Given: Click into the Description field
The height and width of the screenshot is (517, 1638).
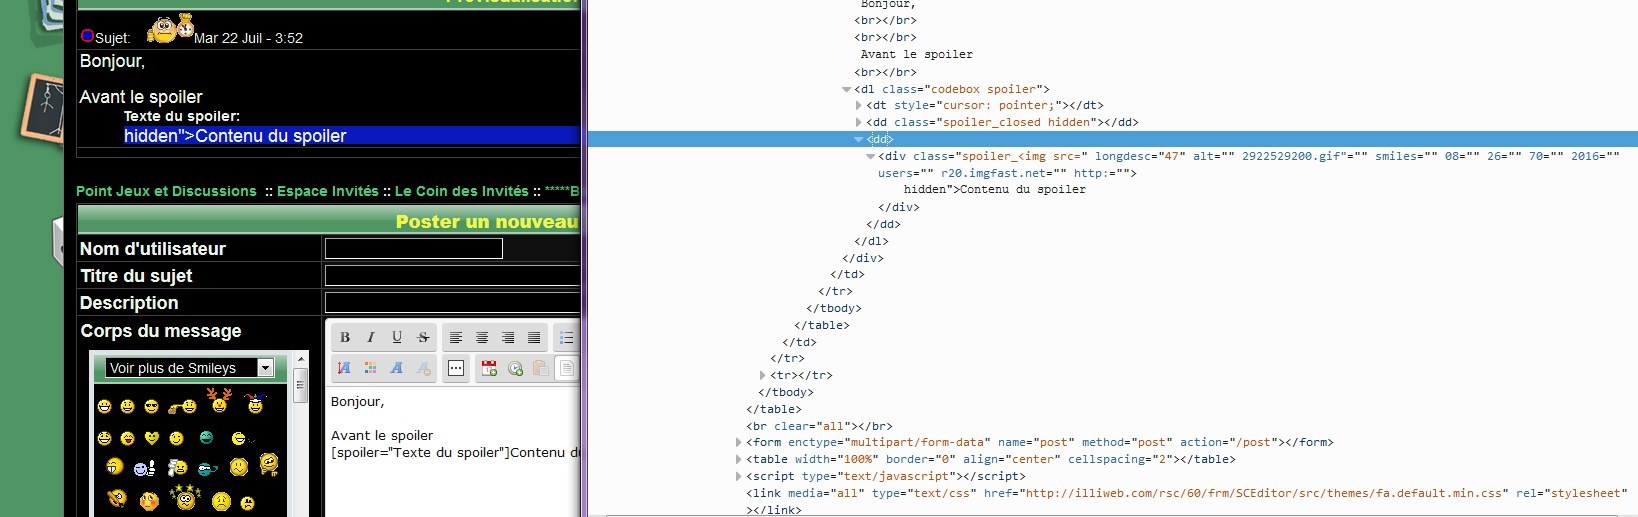Looking at the screenshot, I should 453,302.
